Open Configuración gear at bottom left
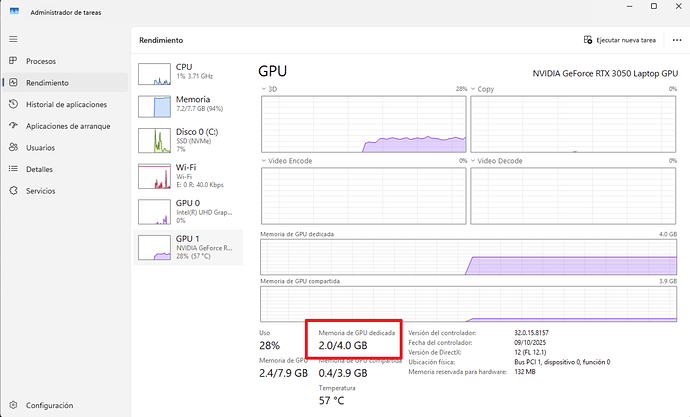 pyautogui.click(x=14, y=405)
